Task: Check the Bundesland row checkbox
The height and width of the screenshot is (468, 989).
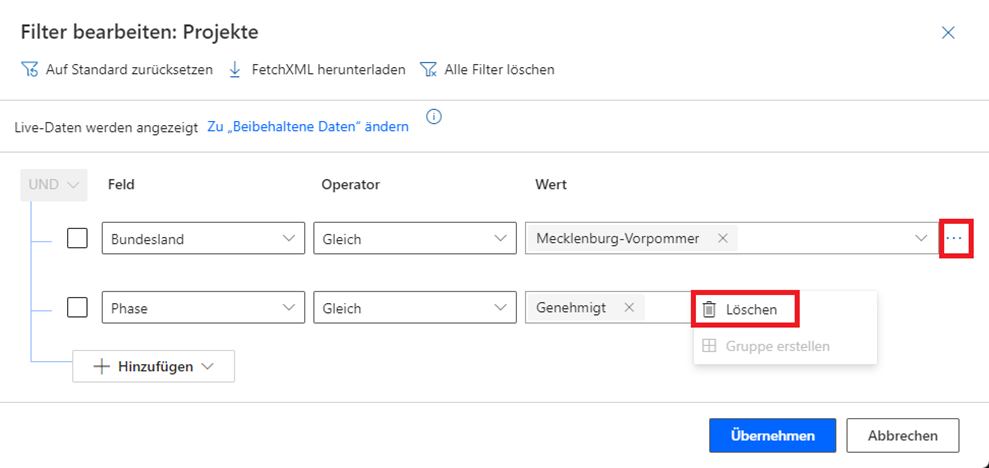Action: (x=77, y=239)
